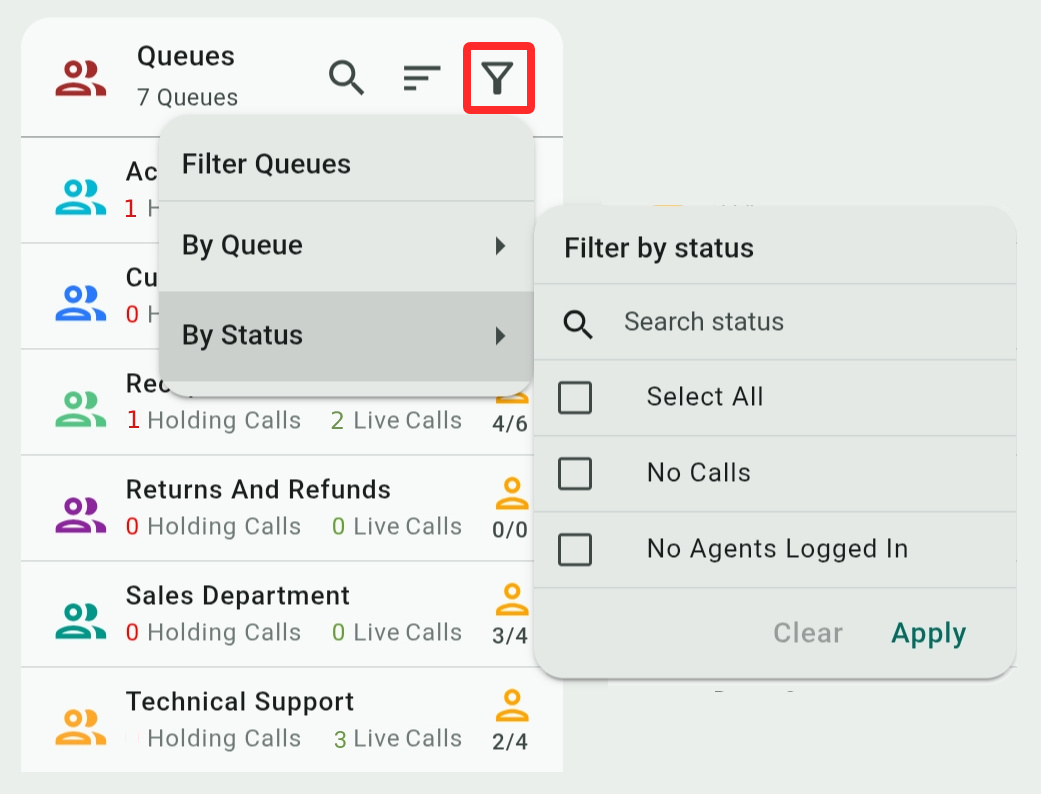Click the queue filter funnel icon
This screenshot has width=1041, height=794.
[x=498, y=77]
